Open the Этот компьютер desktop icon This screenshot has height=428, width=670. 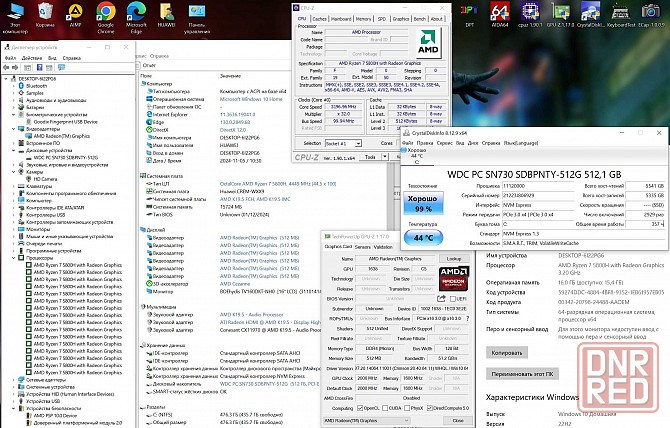(15, 18)
